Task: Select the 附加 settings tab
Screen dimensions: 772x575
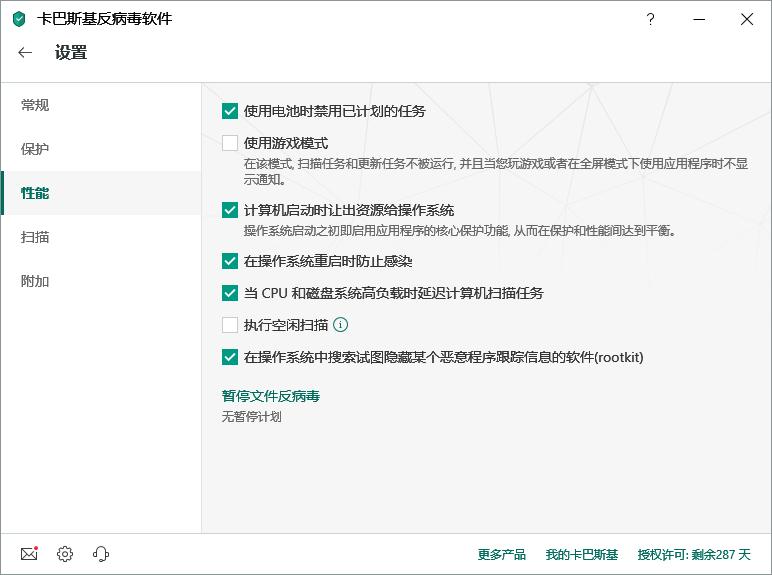Action: 101,281
